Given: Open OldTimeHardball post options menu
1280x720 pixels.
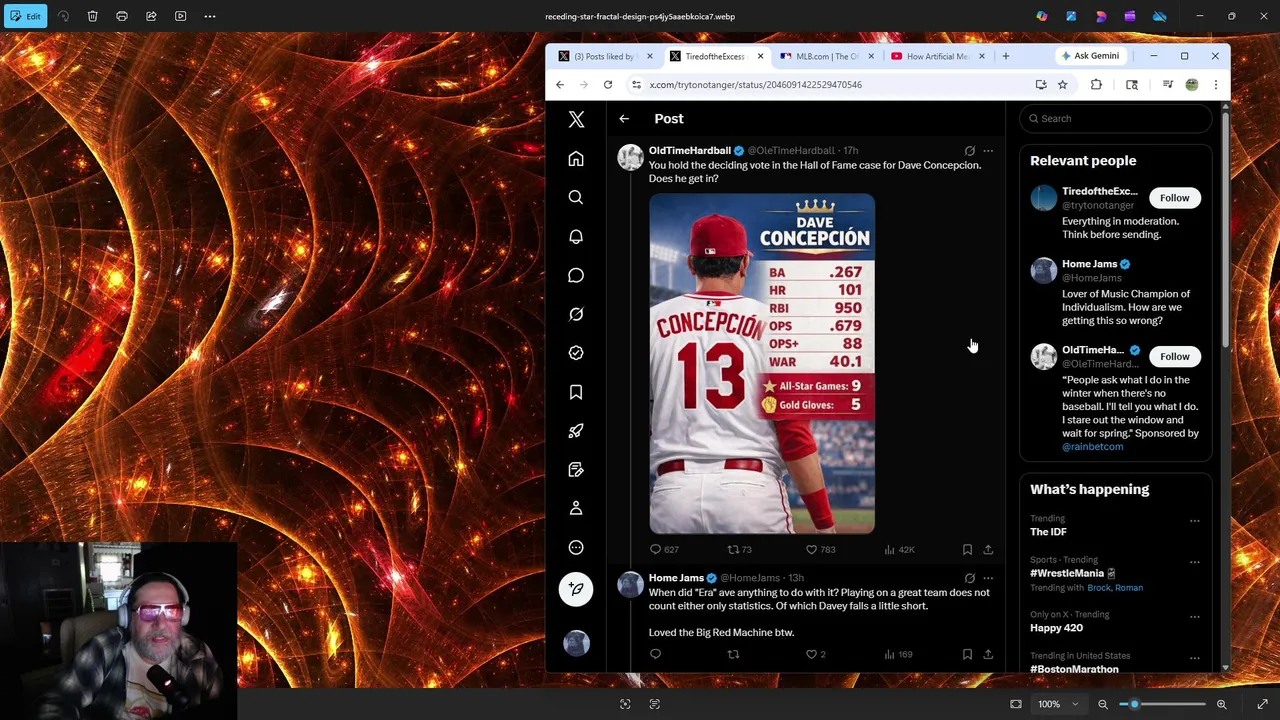Looking at the screenshot, I should click(x=988, y=151).
